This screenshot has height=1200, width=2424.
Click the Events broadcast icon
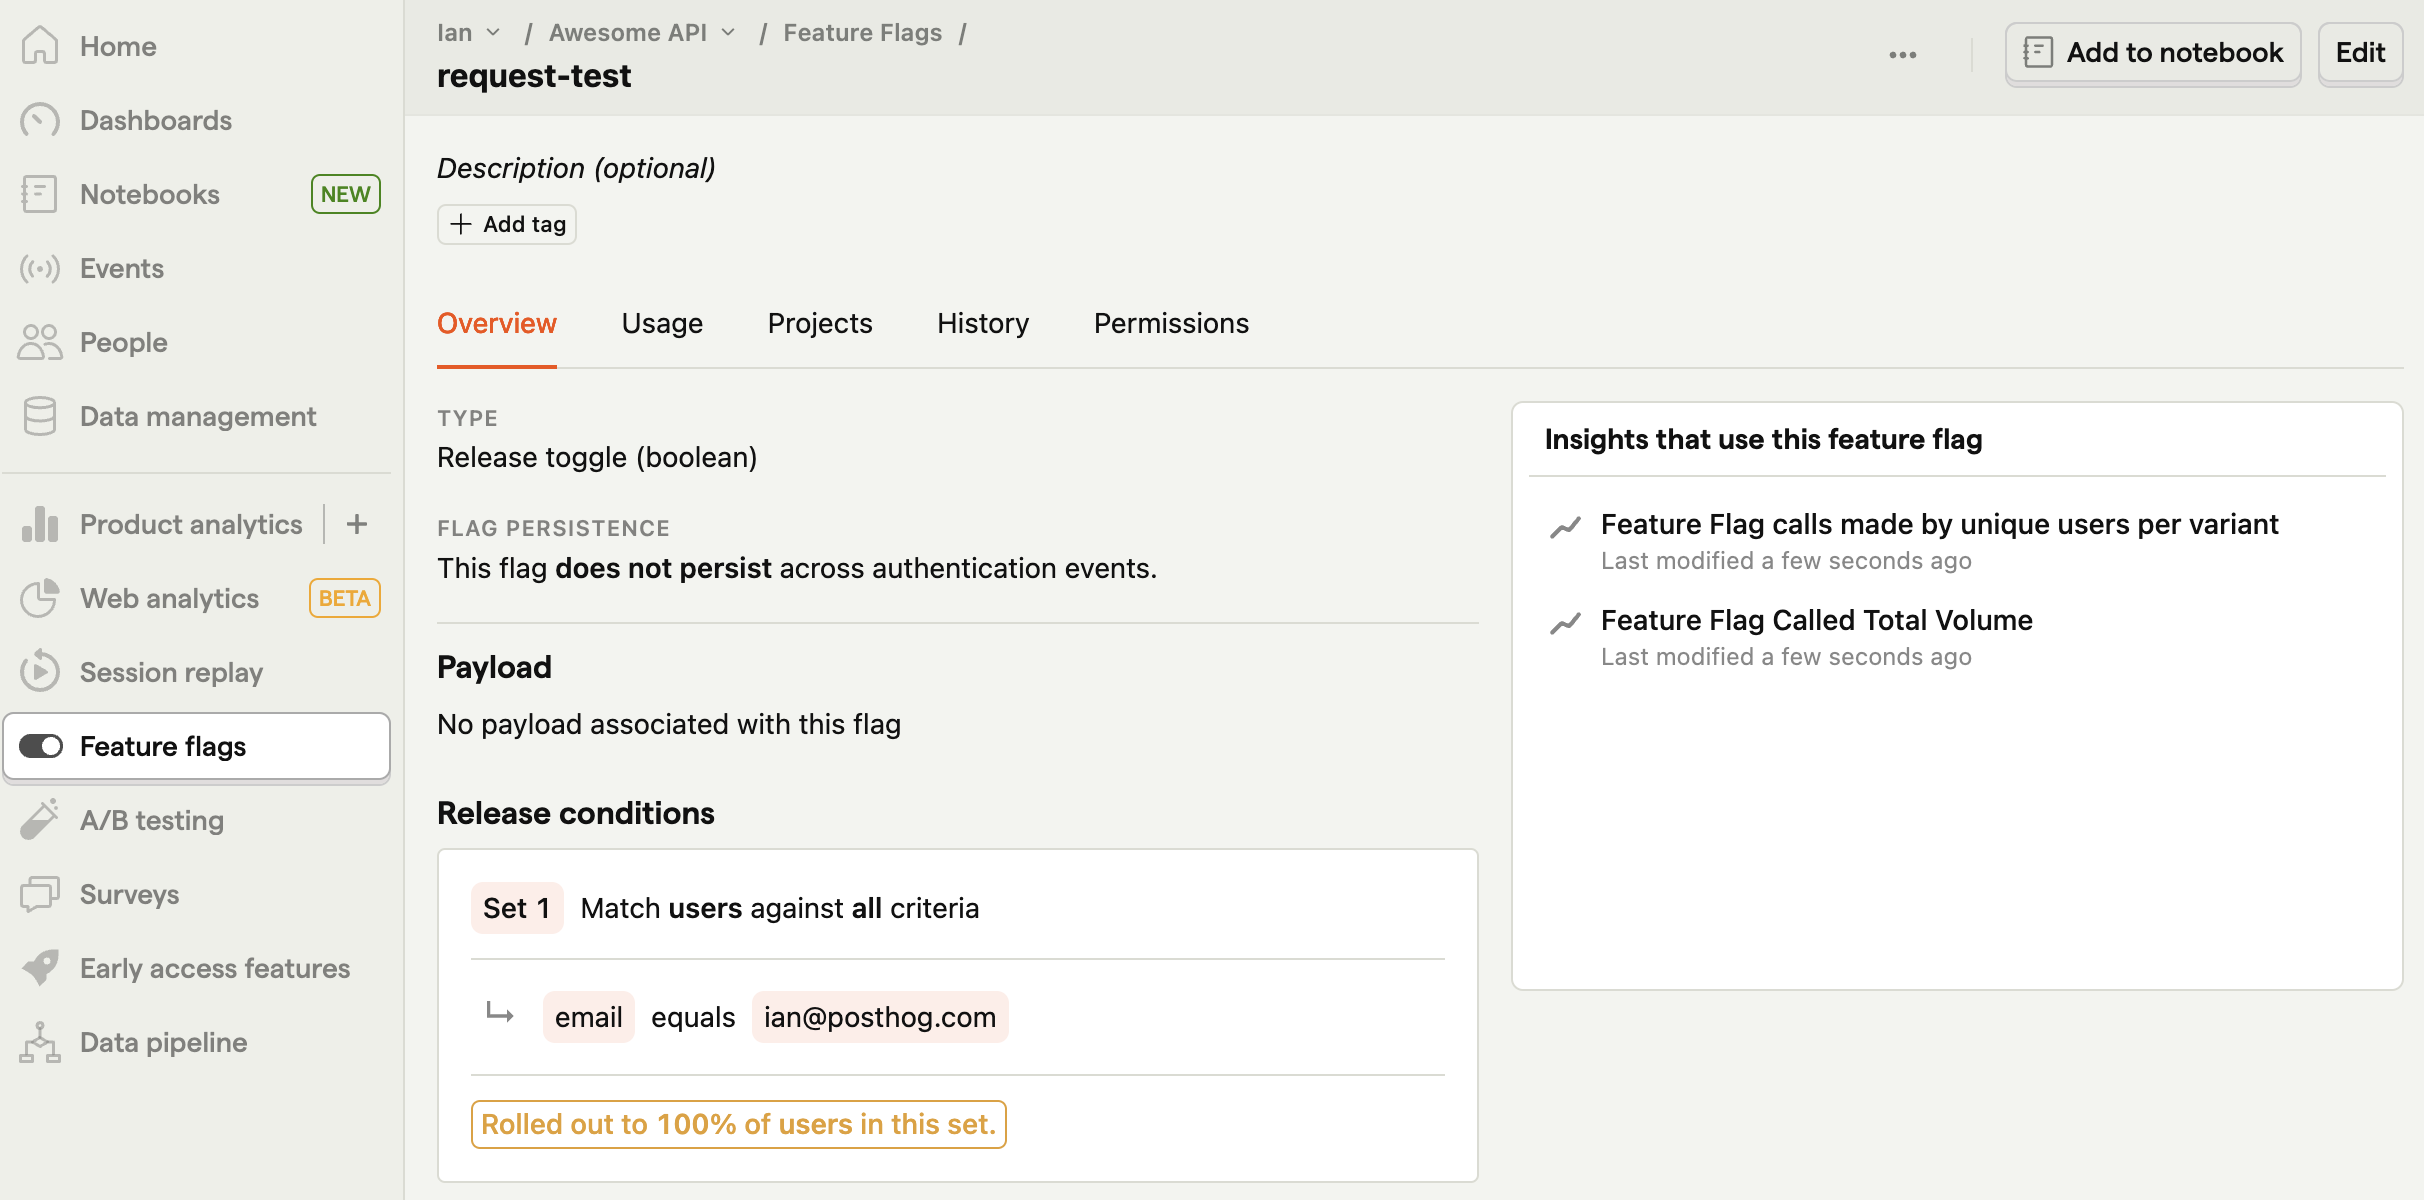tap(40, 268)
